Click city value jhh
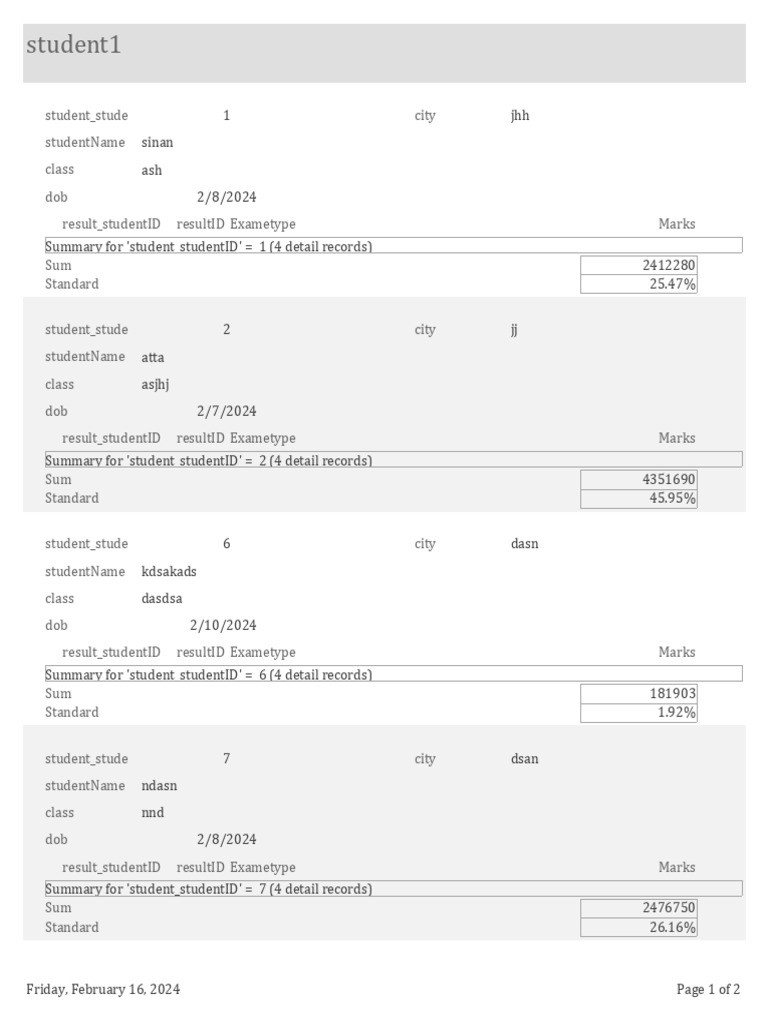The image size is (768, 1024). [x=520, y=115]
